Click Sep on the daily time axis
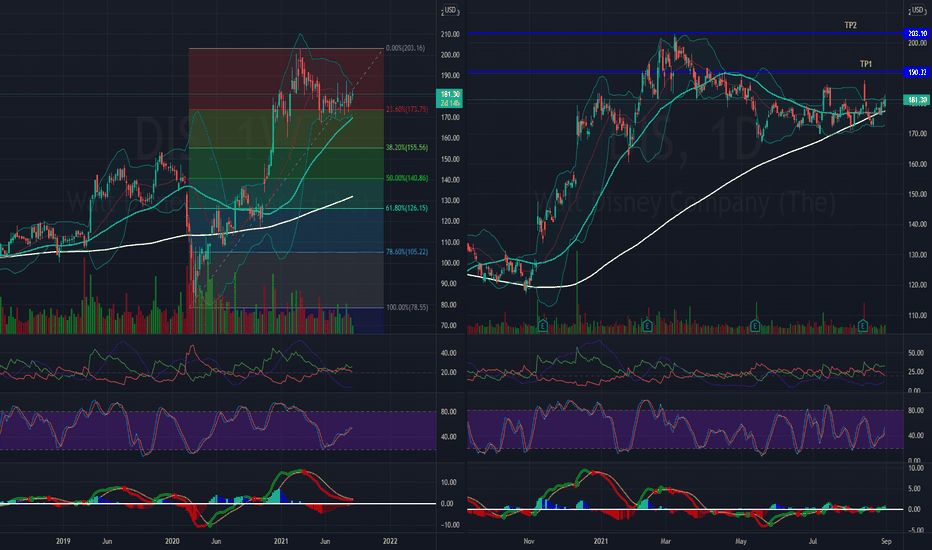Screen dimensions: 932x550 coord(886,541)
